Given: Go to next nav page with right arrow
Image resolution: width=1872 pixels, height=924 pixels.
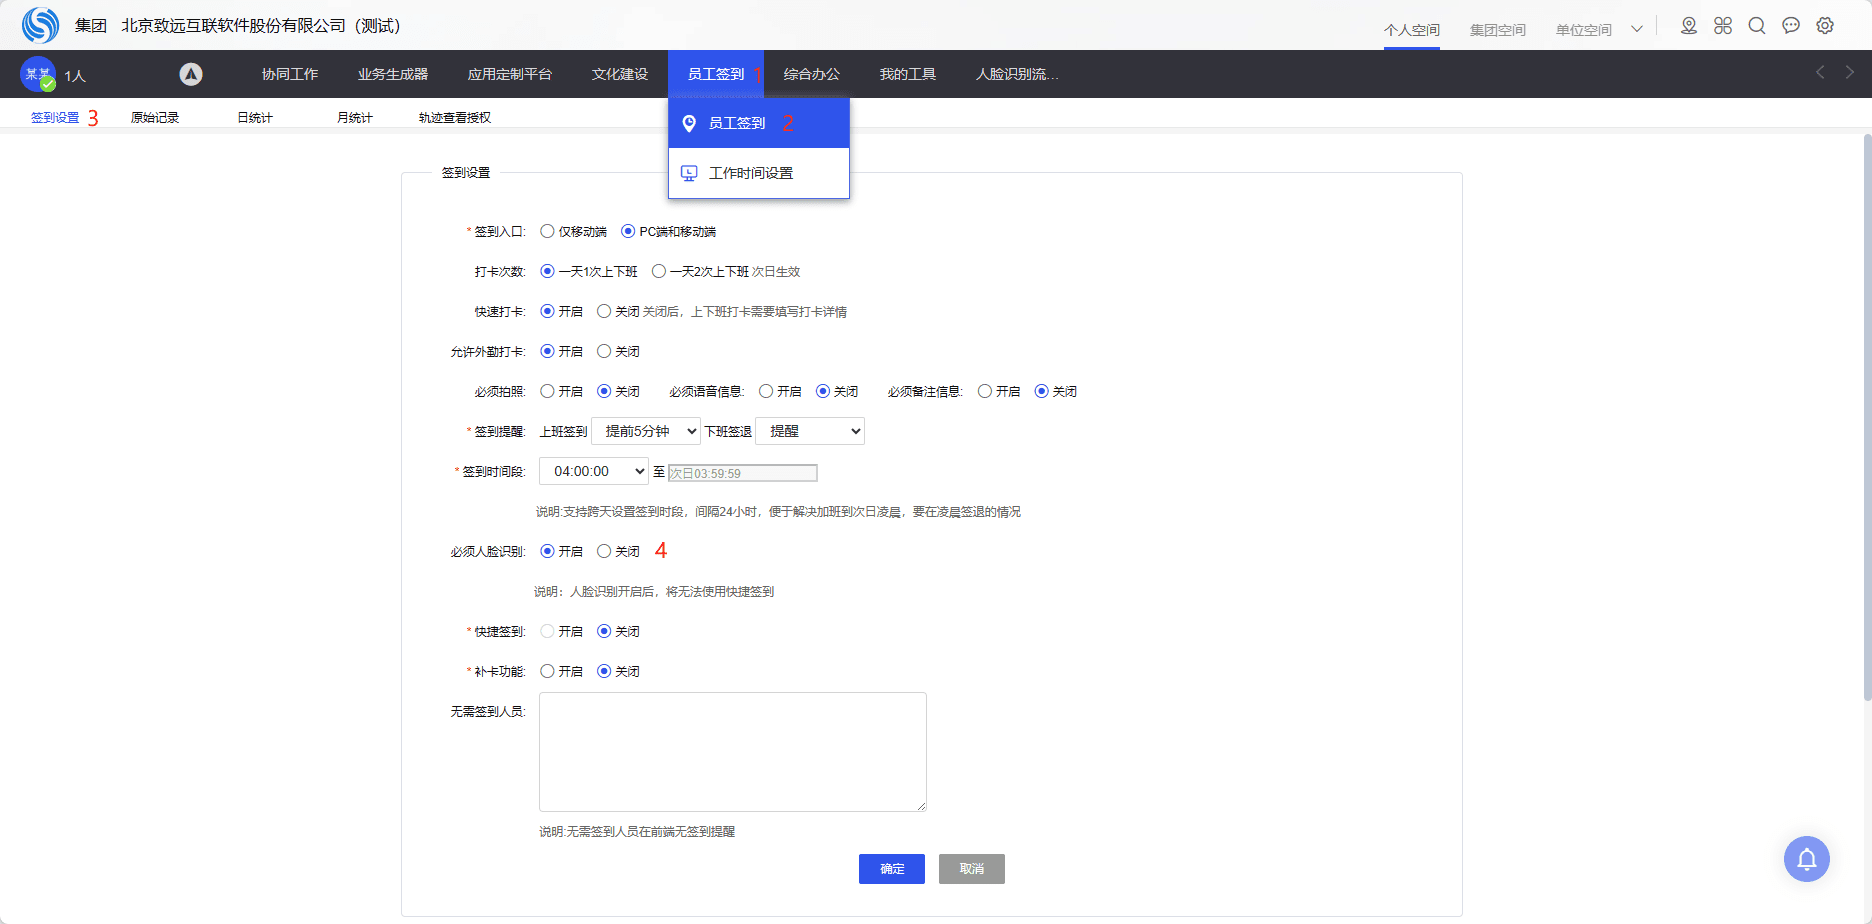Looking at the screenshot, I should (1850, 72).
